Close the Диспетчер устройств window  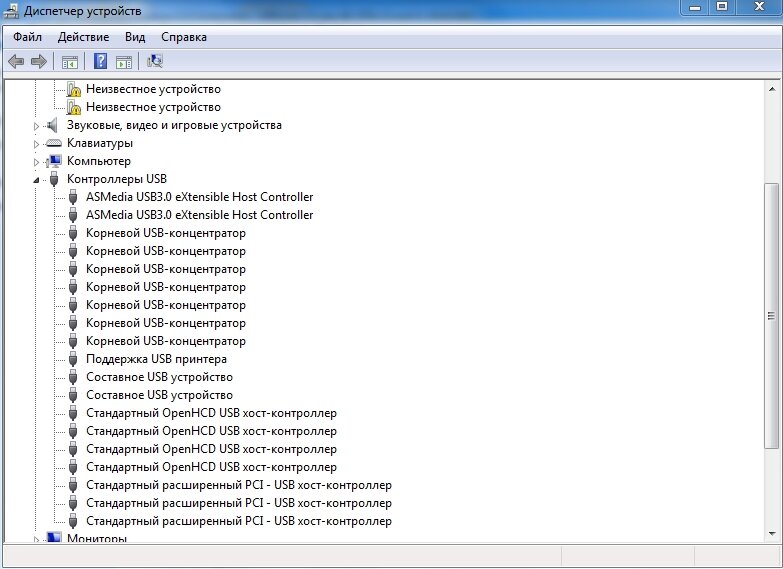[x=760, y=6]
